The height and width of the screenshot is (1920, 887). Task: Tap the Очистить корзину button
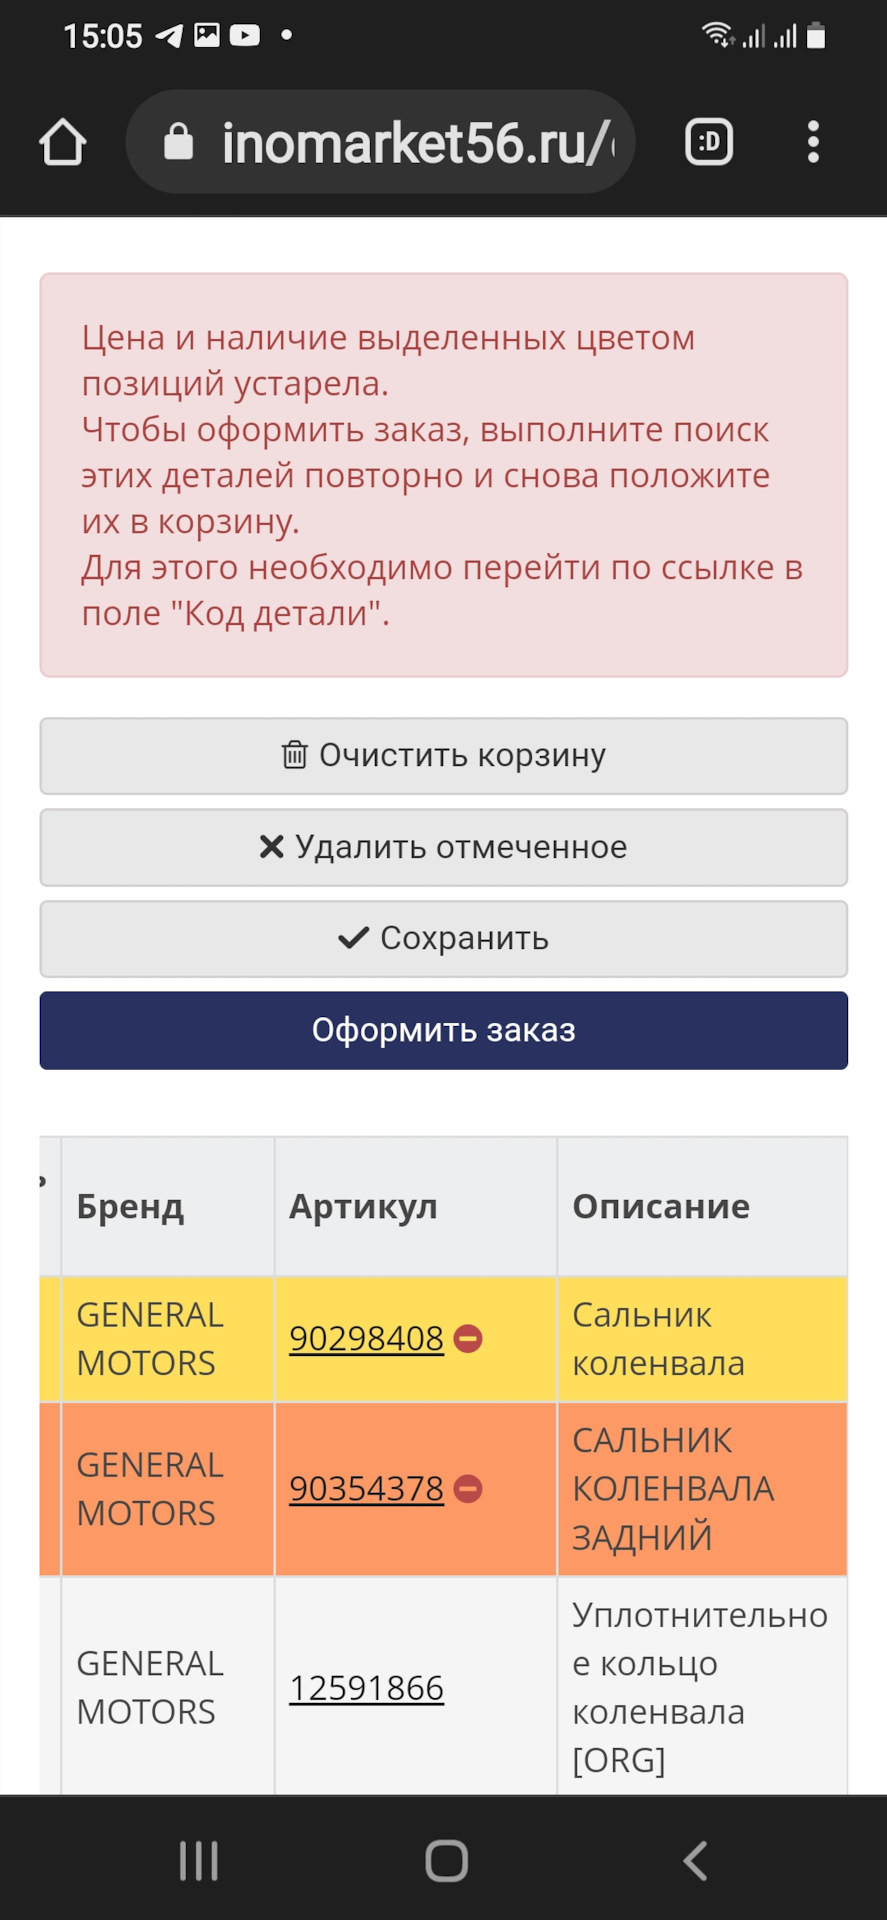tap(443, 756)
